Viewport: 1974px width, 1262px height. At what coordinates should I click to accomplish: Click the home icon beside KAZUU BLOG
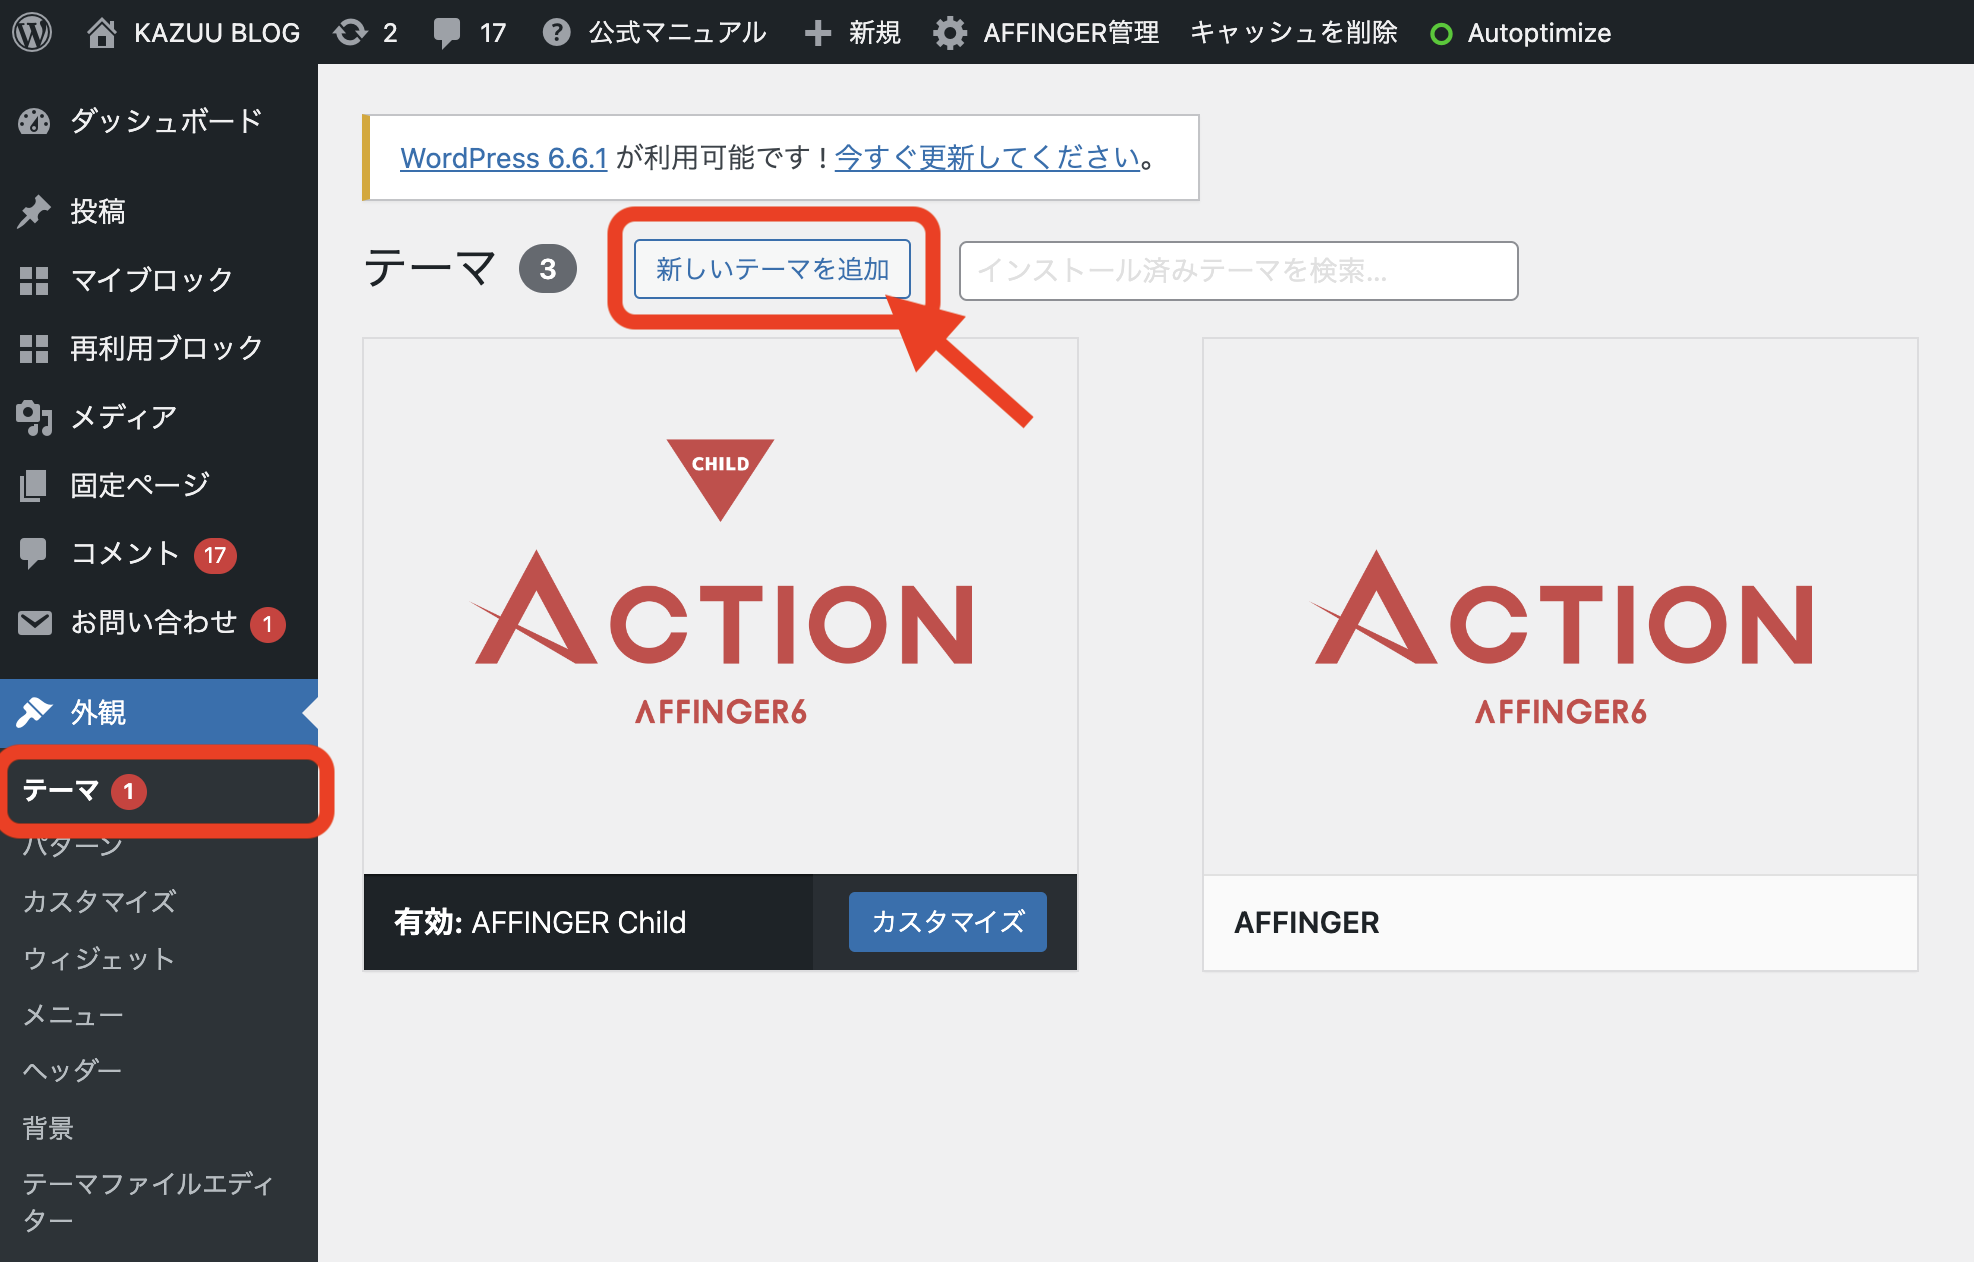click(101, 33)
